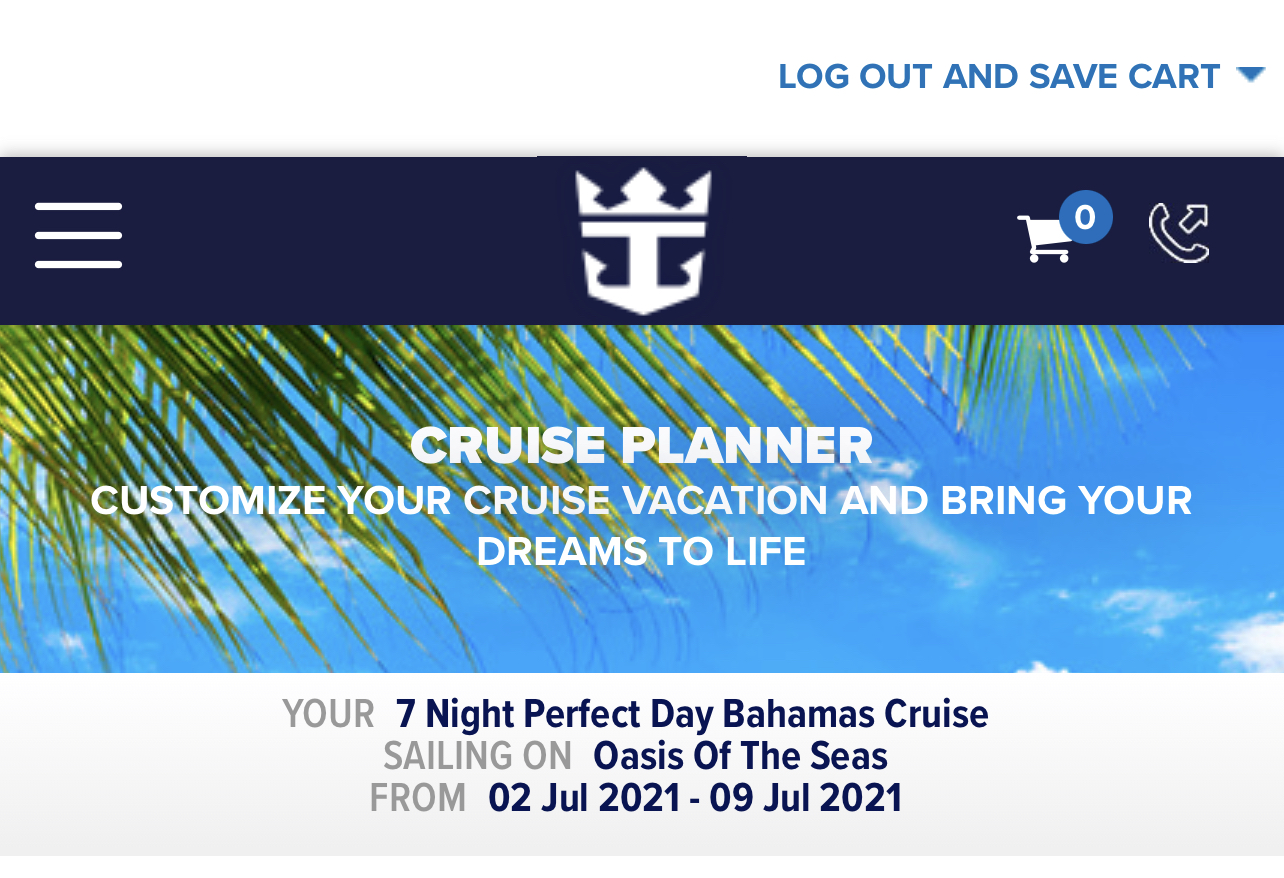Screen dimensions: 1284x878
Task: Click the YOUR label
Action: 328,714
